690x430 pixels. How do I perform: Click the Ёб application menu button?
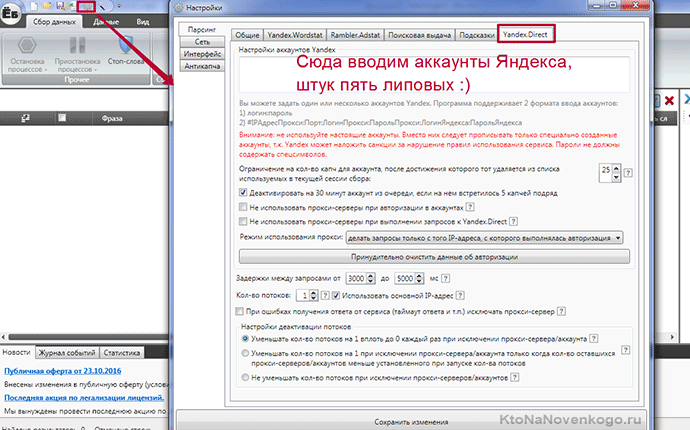[x=10, y=13]
